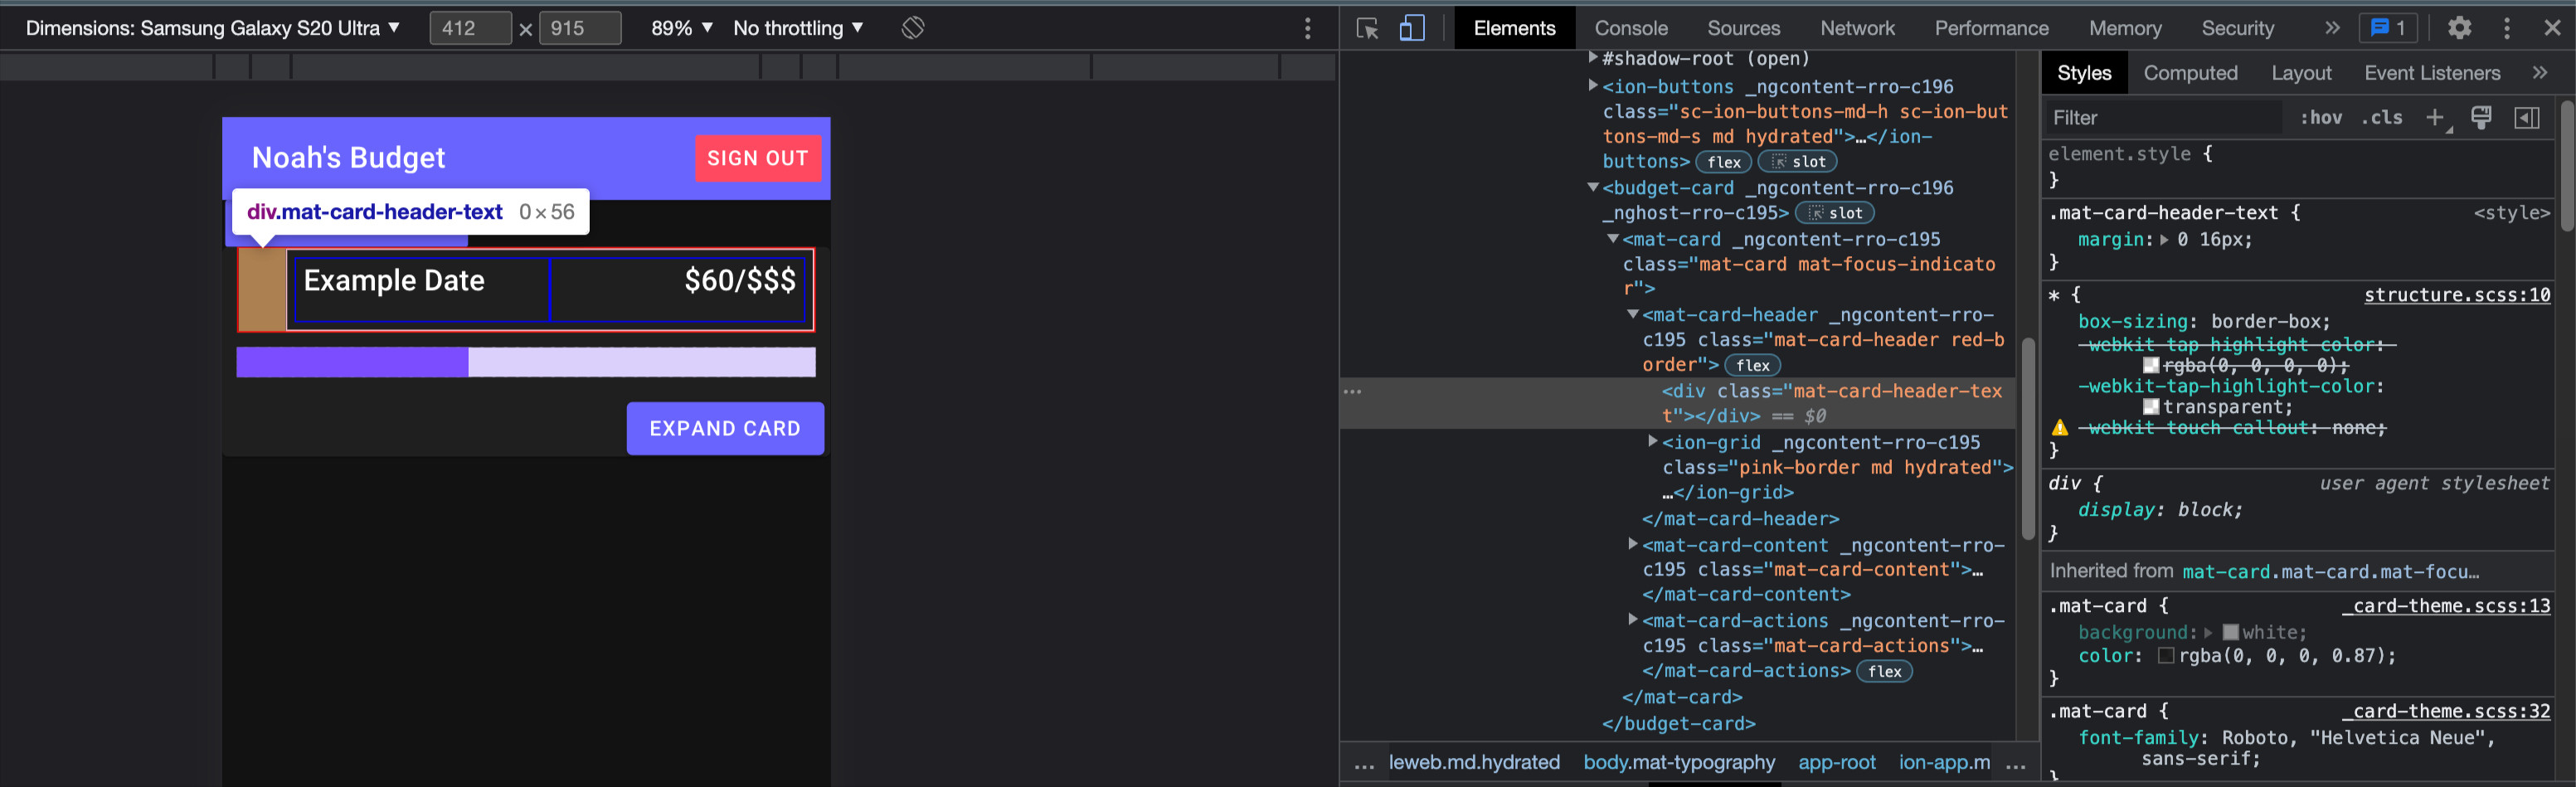Toggle computed styles sidebar icon
This screenshot has height=787, width=2576.
[2526, 118]
